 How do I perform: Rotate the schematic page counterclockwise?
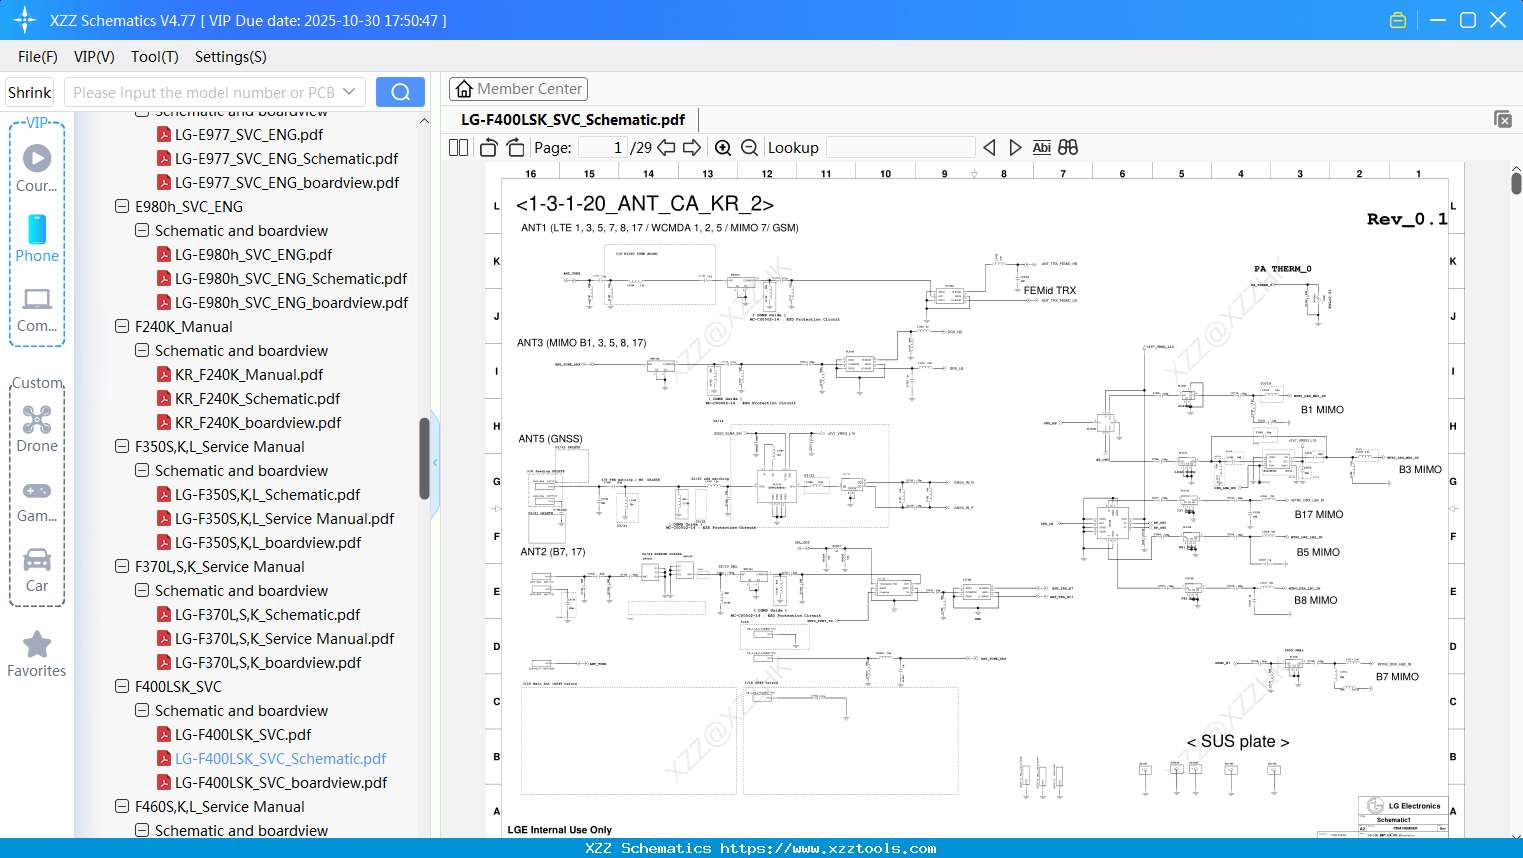(x=487, y=147)
